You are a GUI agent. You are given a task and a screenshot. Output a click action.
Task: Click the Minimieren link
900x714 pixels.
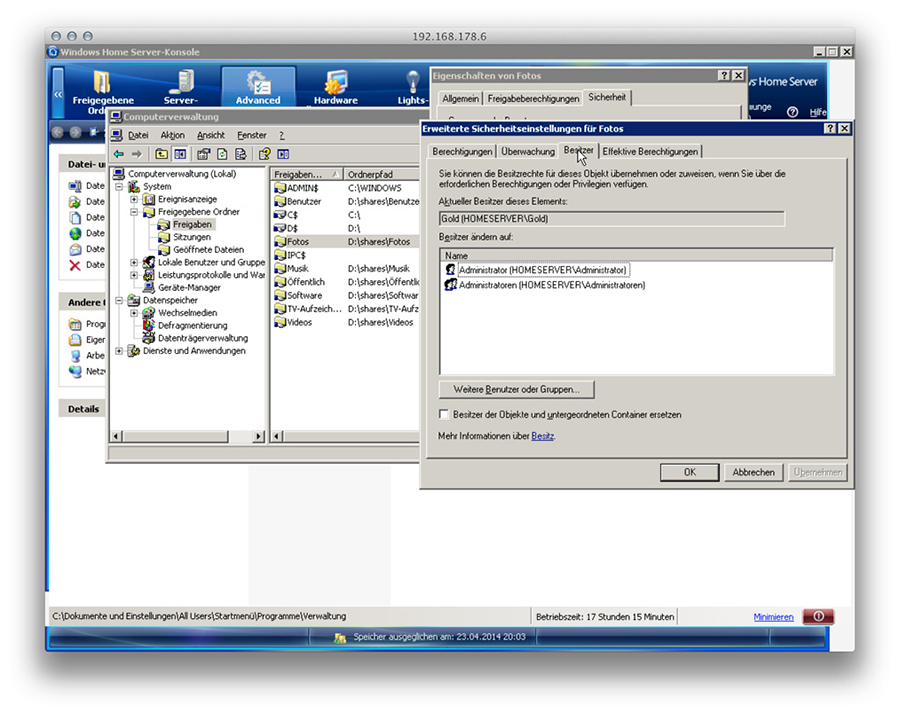tap(773, 617)
